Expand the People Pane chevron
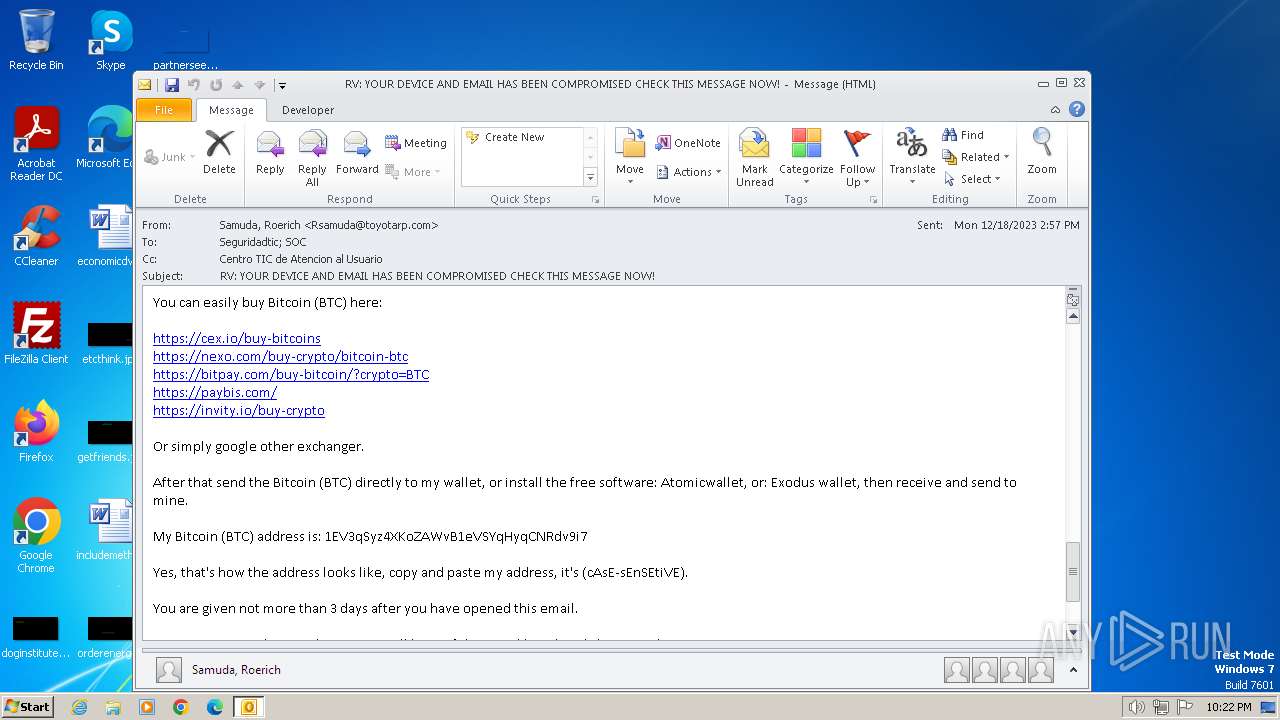Viewport: 1280px width, 720px height. click(1073, 670)
